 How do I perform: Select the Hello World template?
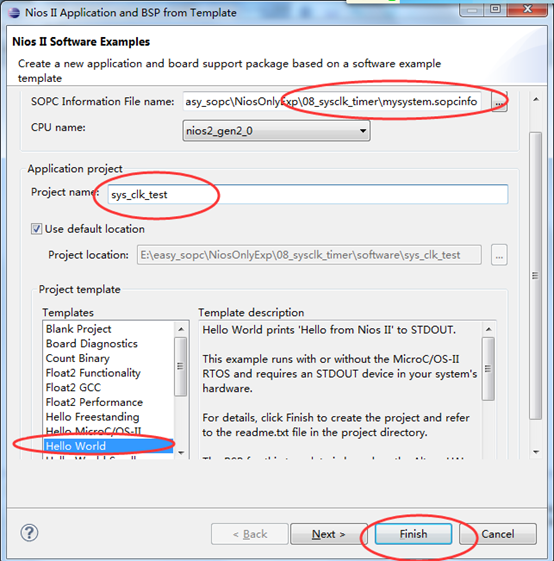[x=108, y=446]
